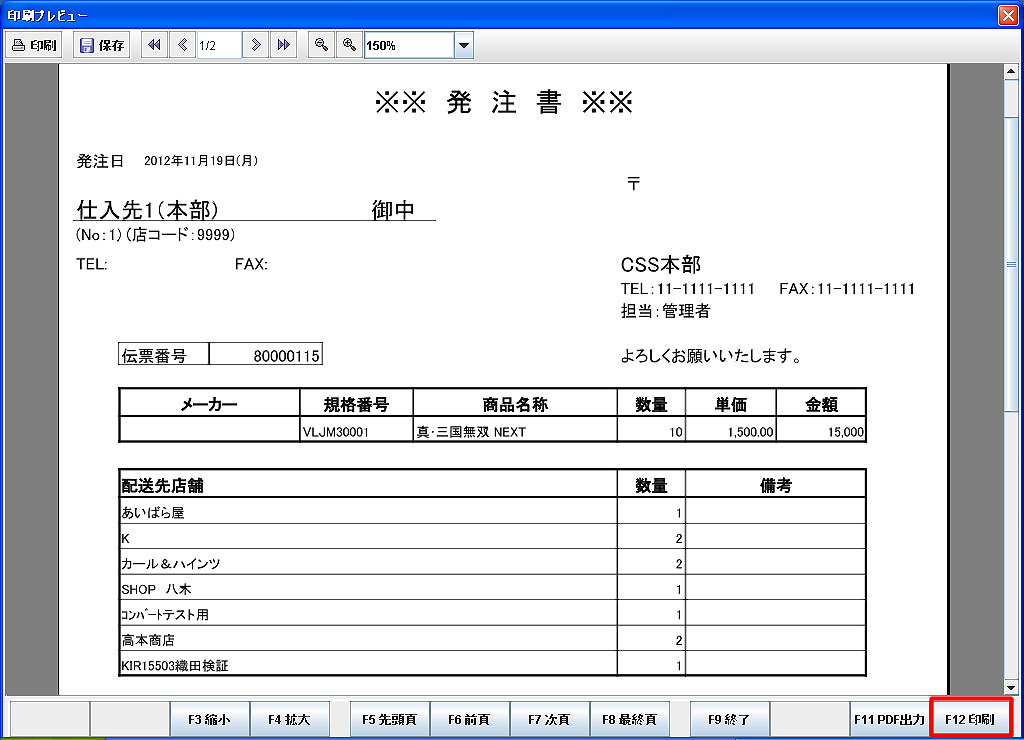The image size is (1024, 740).
Task: Click the vertical scrollbar down arrow
Action: click(1011, 688)
